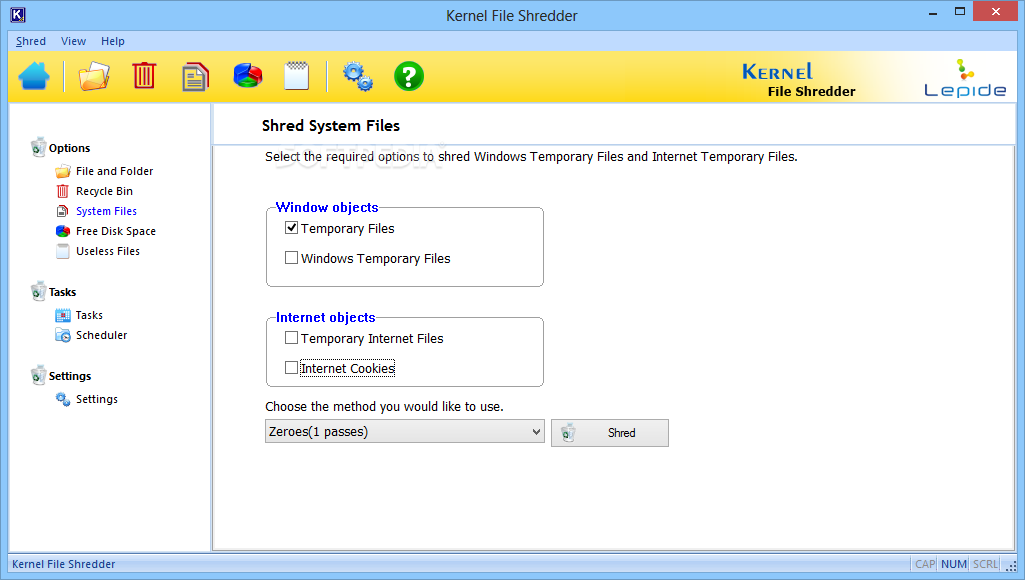Open the Help menu
The height and width of the screenshot is (580, 1025).
pos(112,41)
